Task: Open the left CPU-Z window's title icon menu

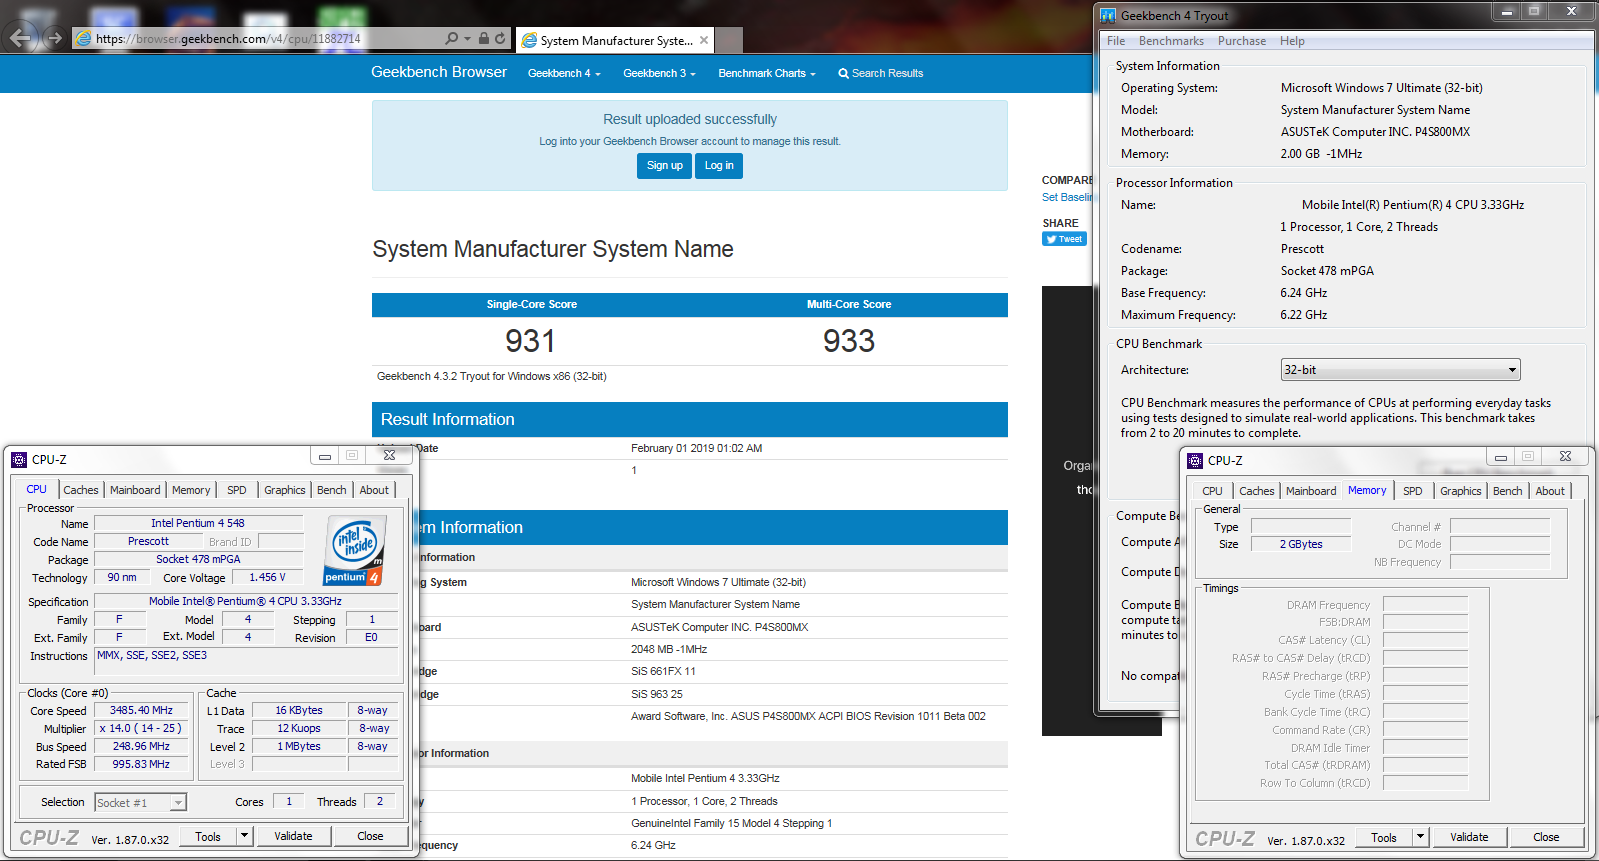Action: pos(19,460)
